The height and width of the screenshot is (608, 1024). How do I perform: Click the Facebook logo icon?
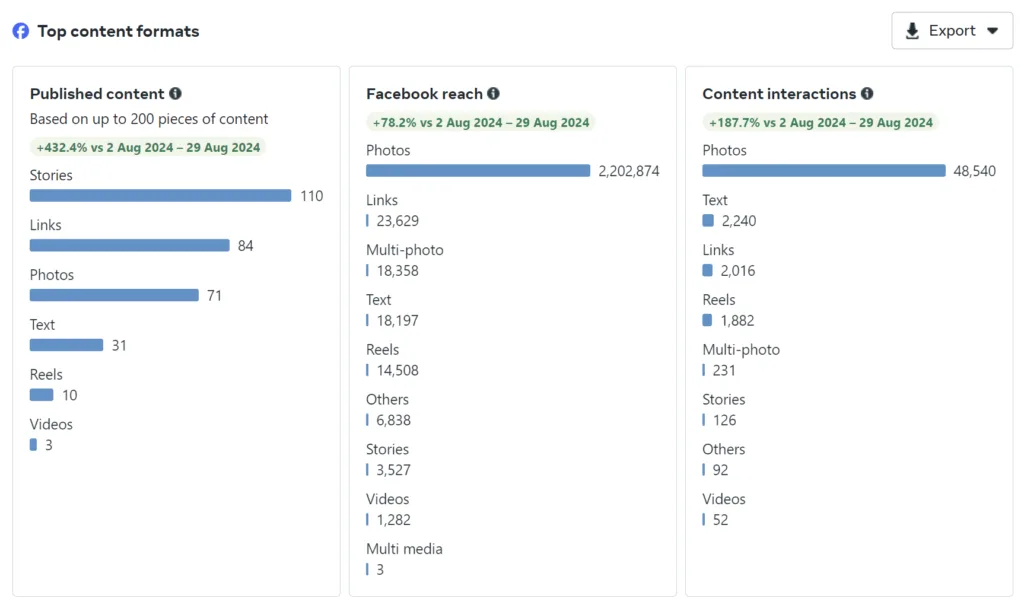[x=21, y=31]
